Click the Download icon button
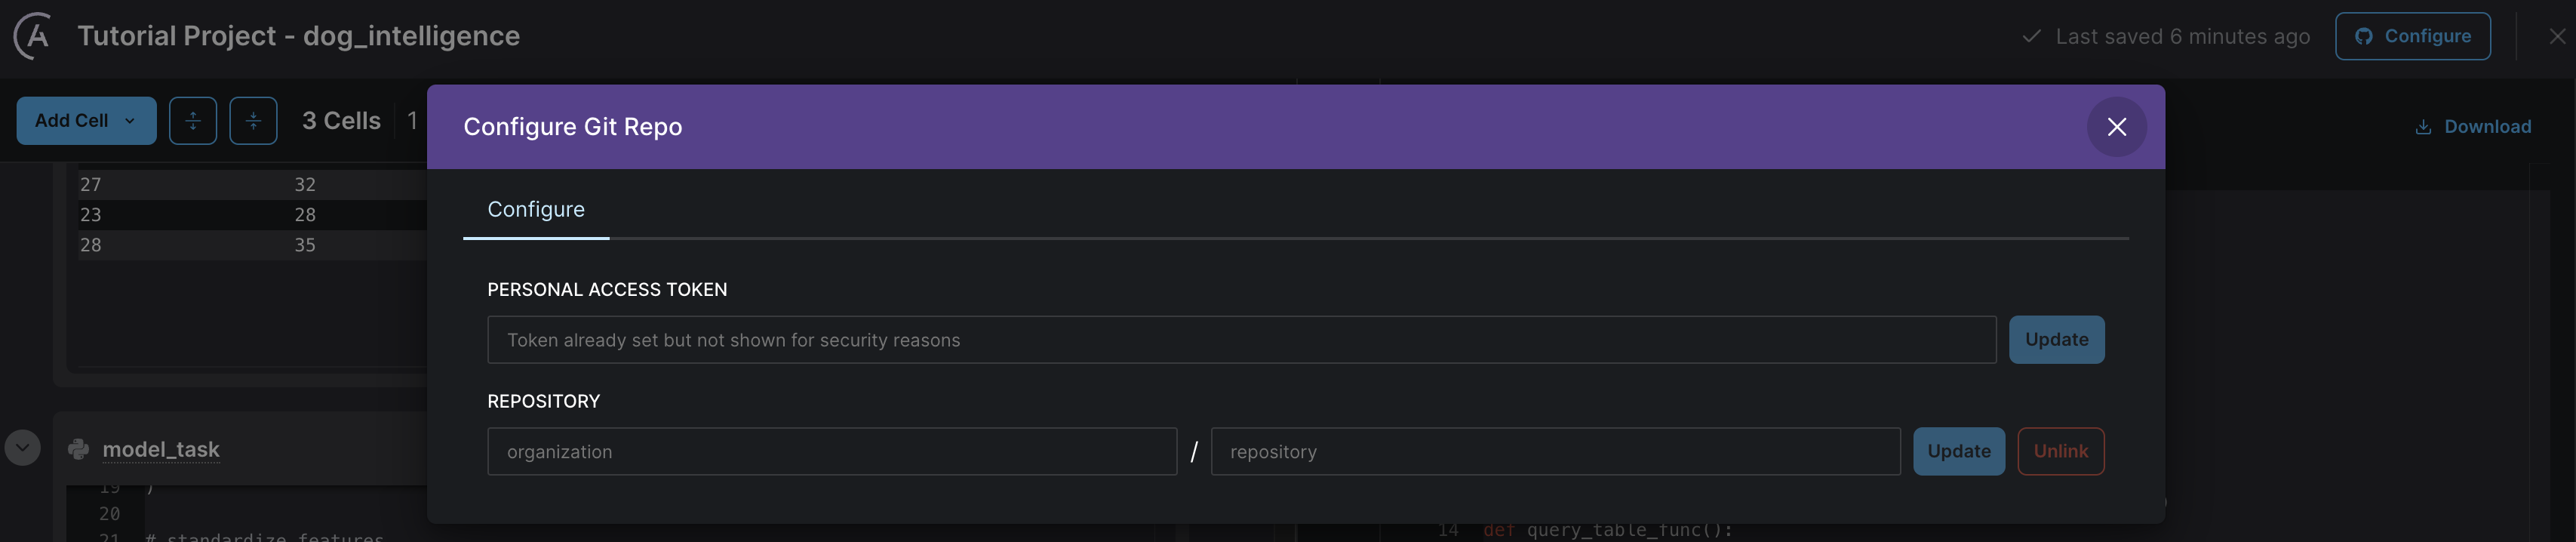The height and width of the screenshot is (542, 2576). (2423, 127)
